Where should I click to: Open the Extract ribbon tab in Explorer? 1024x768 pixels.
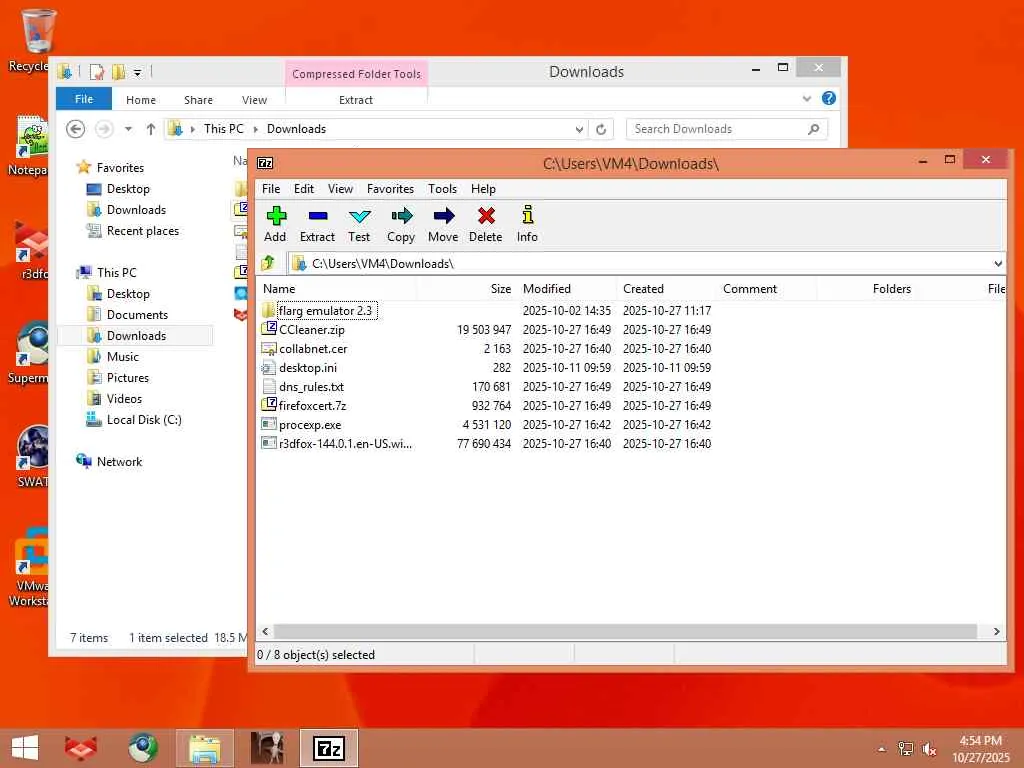[x=356, y=100]
